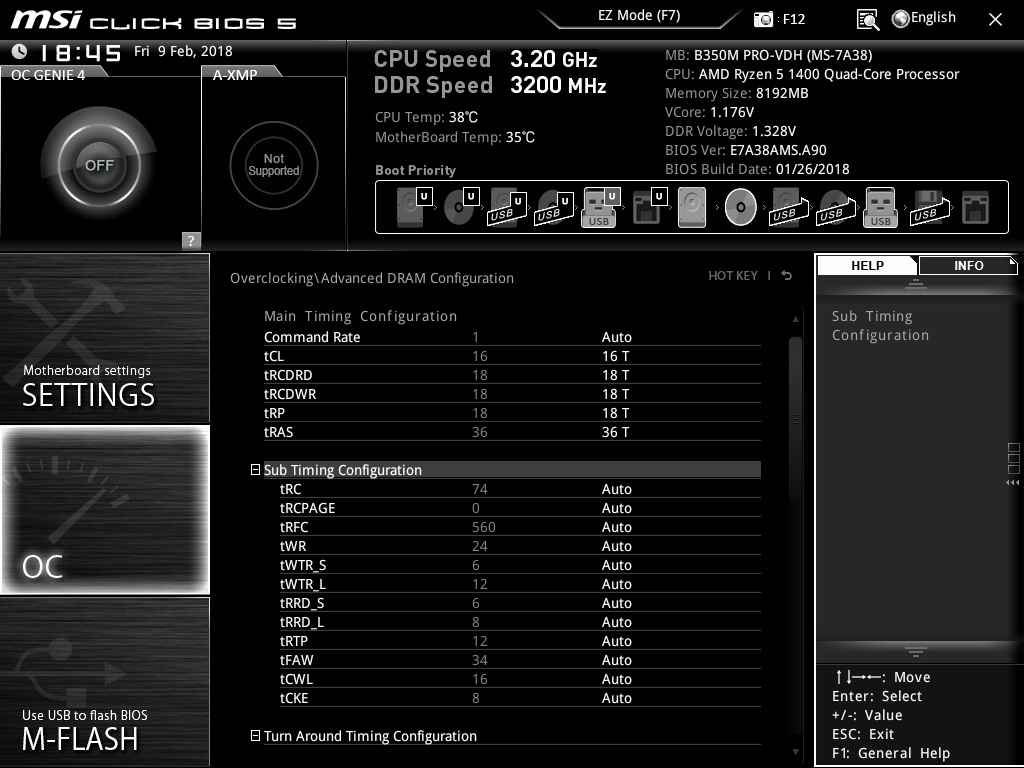Open the tRTP Auto value dropdown
1024x768 pixels.
click(x=616, y=641)
